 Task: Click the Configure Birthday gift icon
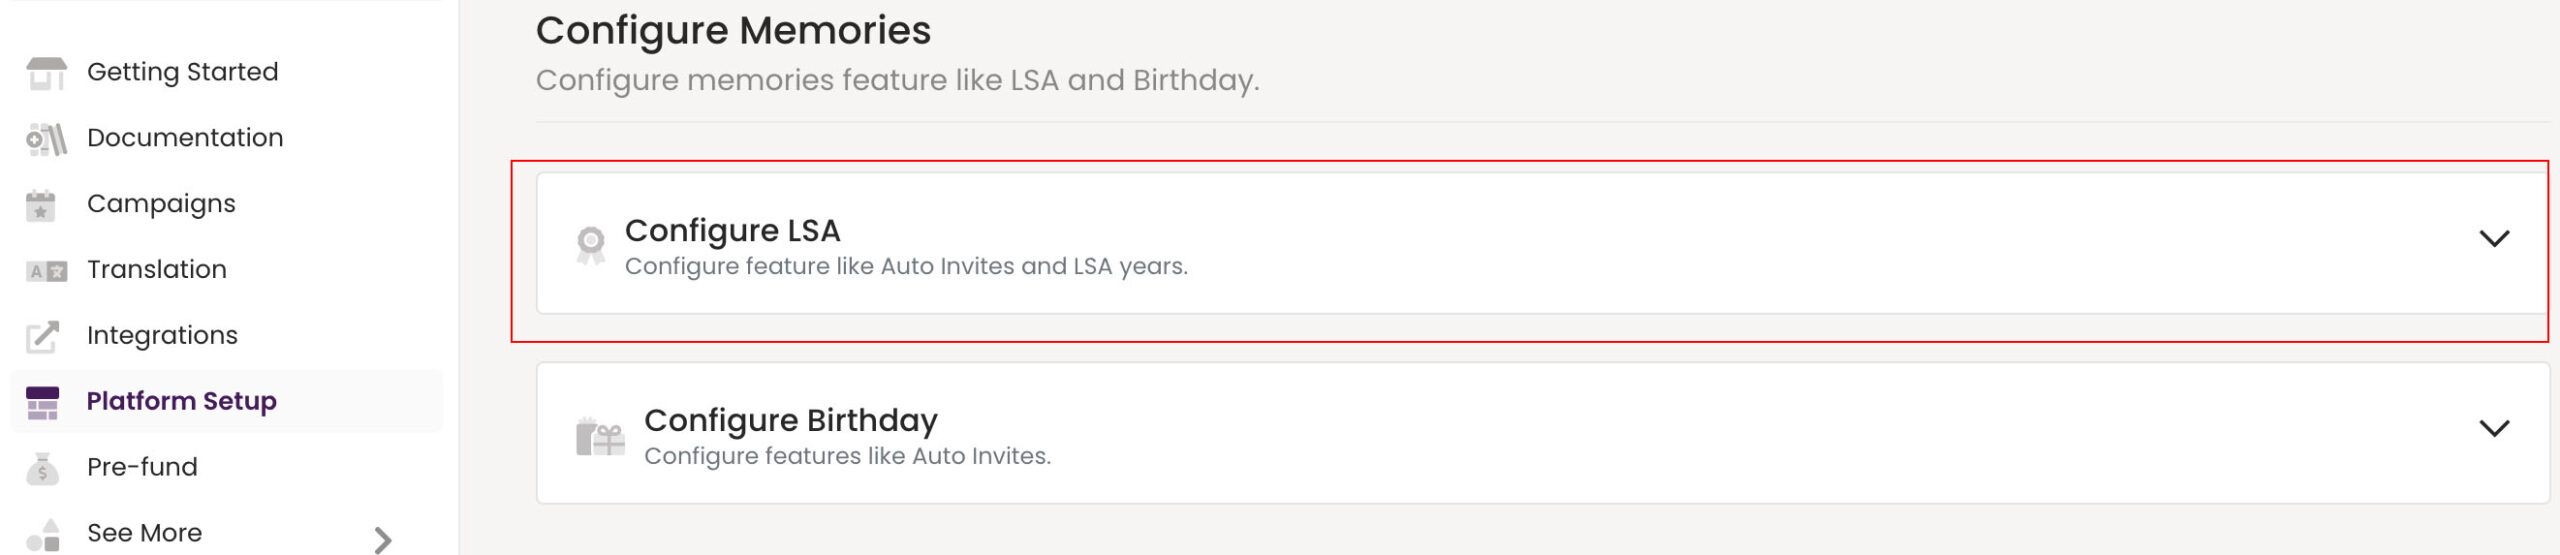(600, 437)
